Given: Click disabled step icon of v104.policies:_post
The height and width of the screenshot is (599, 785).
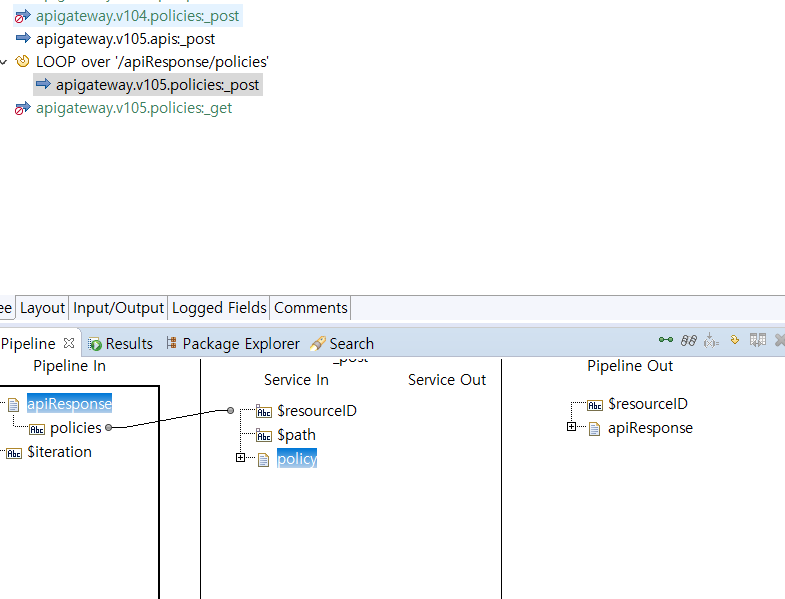Looking at the screenshot, I should point(23,16).
